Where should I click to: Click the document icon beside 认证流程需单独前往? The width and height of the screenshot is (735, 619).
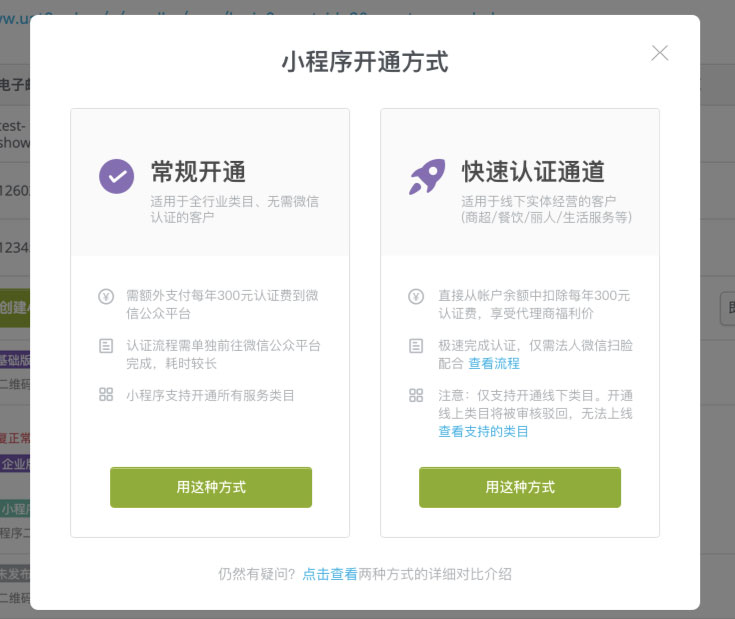pyautogui.click(x=106, y=345)
